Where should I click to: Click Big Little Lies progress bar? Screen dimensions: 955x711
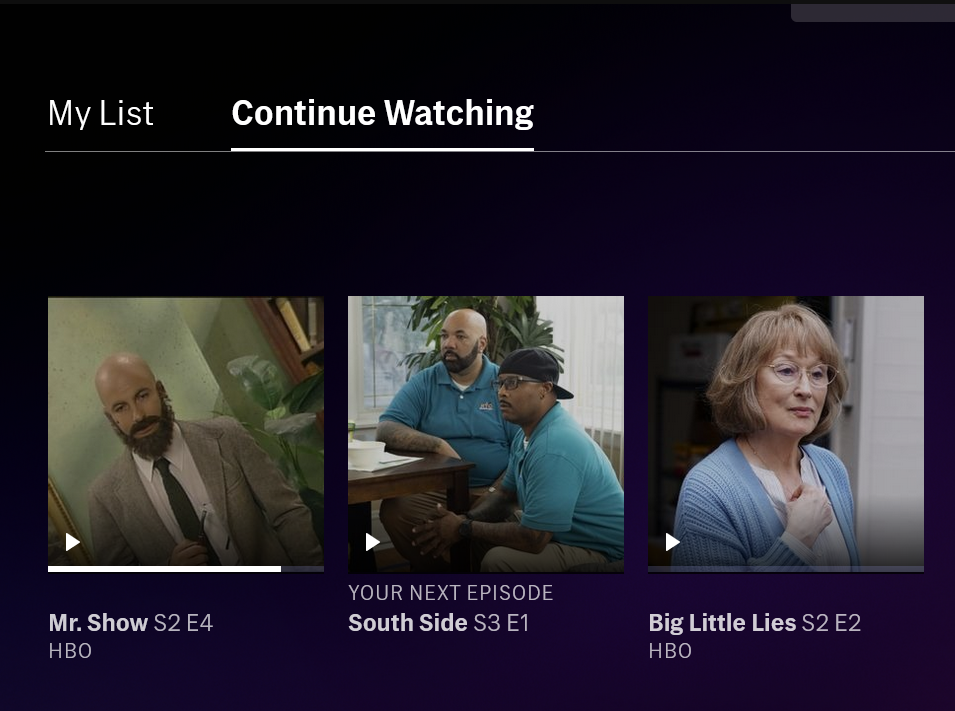click(786, 569)
